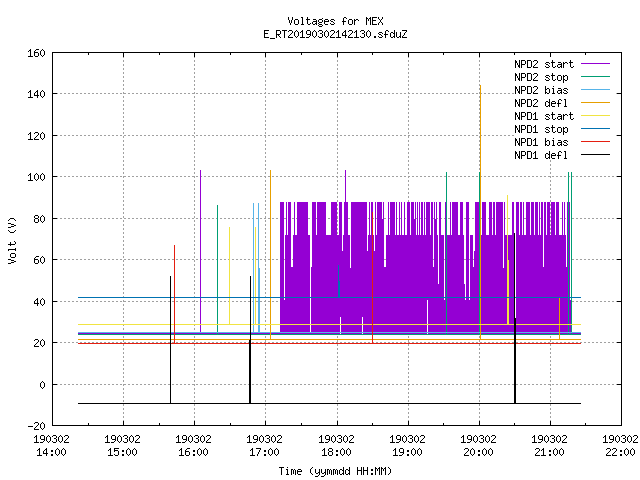Click the 18:00 tick label on x-axis
The image size is (640, 480).
pyautogui.click(x=336, y=446)
